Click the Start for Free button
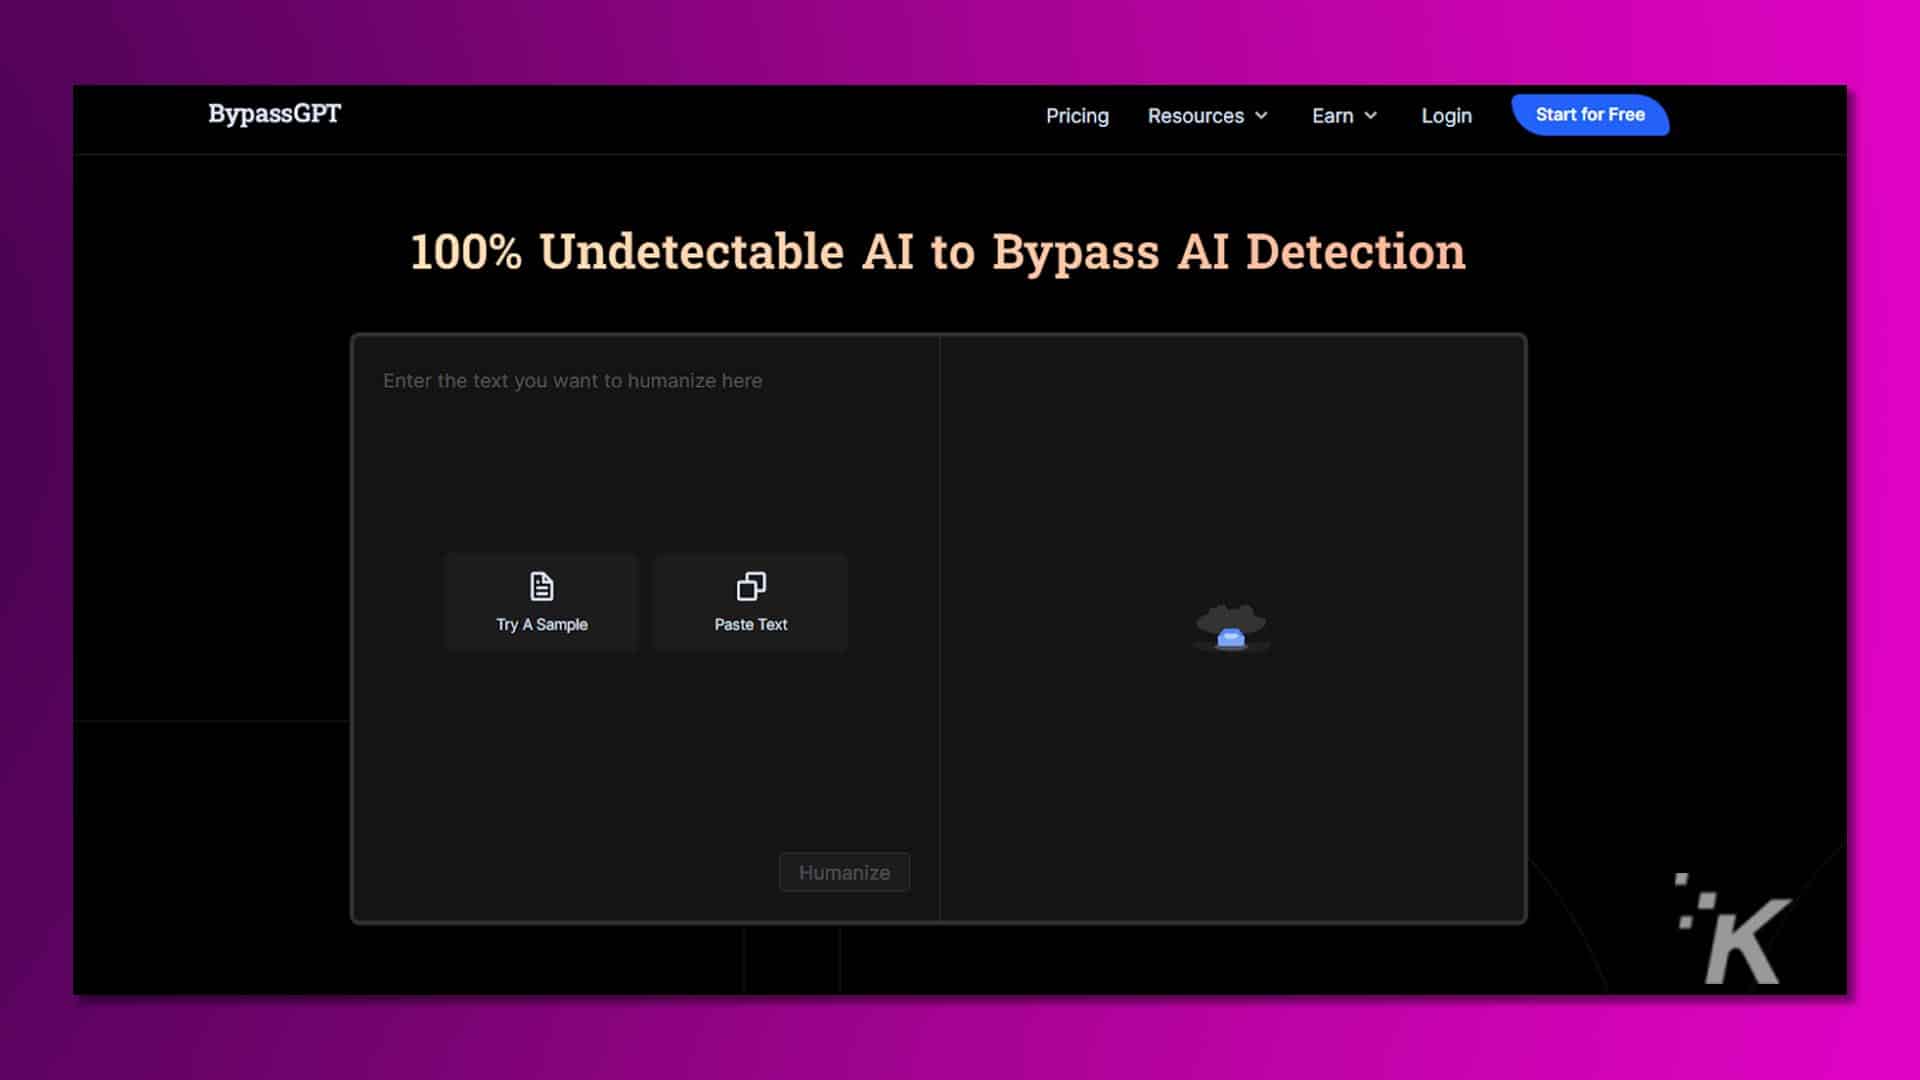 (x=1589, y=114)
